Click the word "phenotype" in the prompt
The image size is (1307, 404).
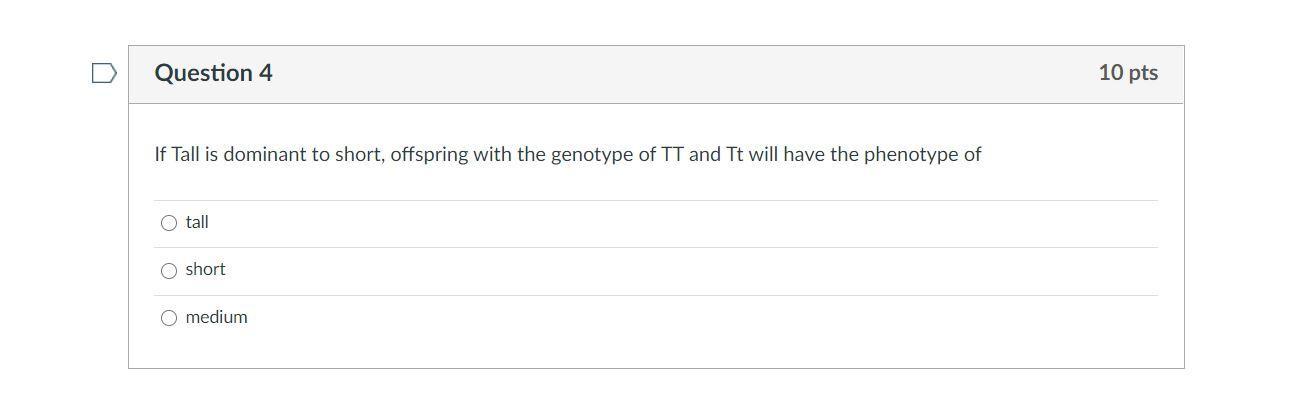point(910,155)
